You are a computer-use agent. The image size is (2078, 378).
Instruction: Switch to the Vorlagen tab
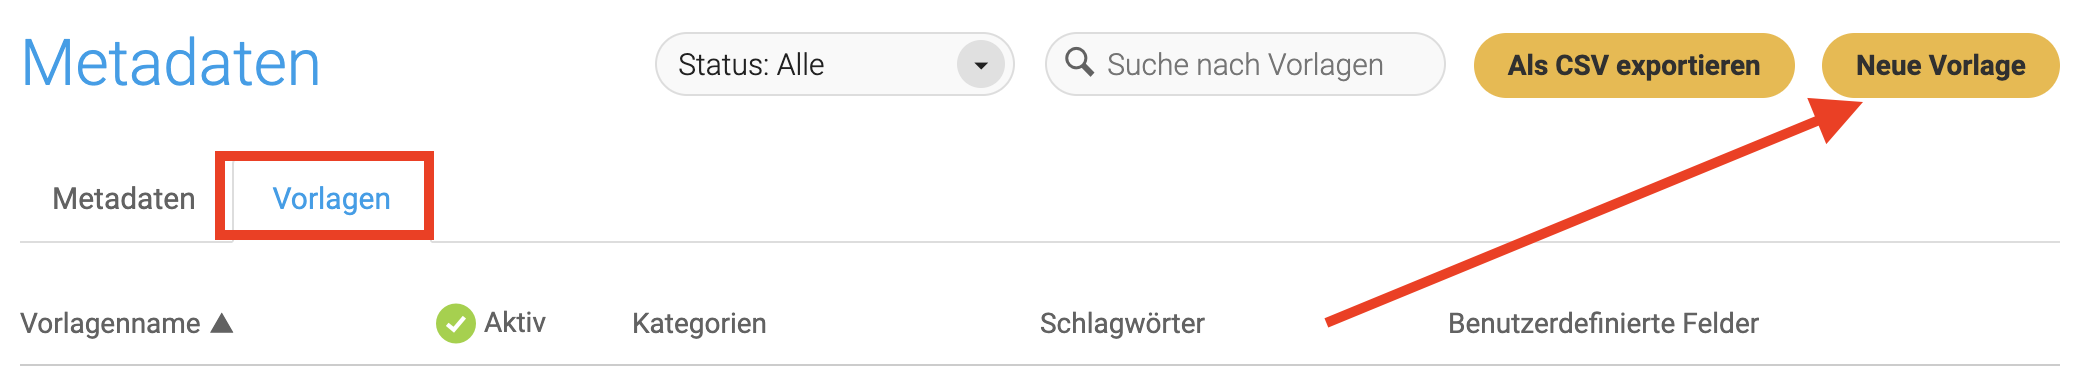332,198
